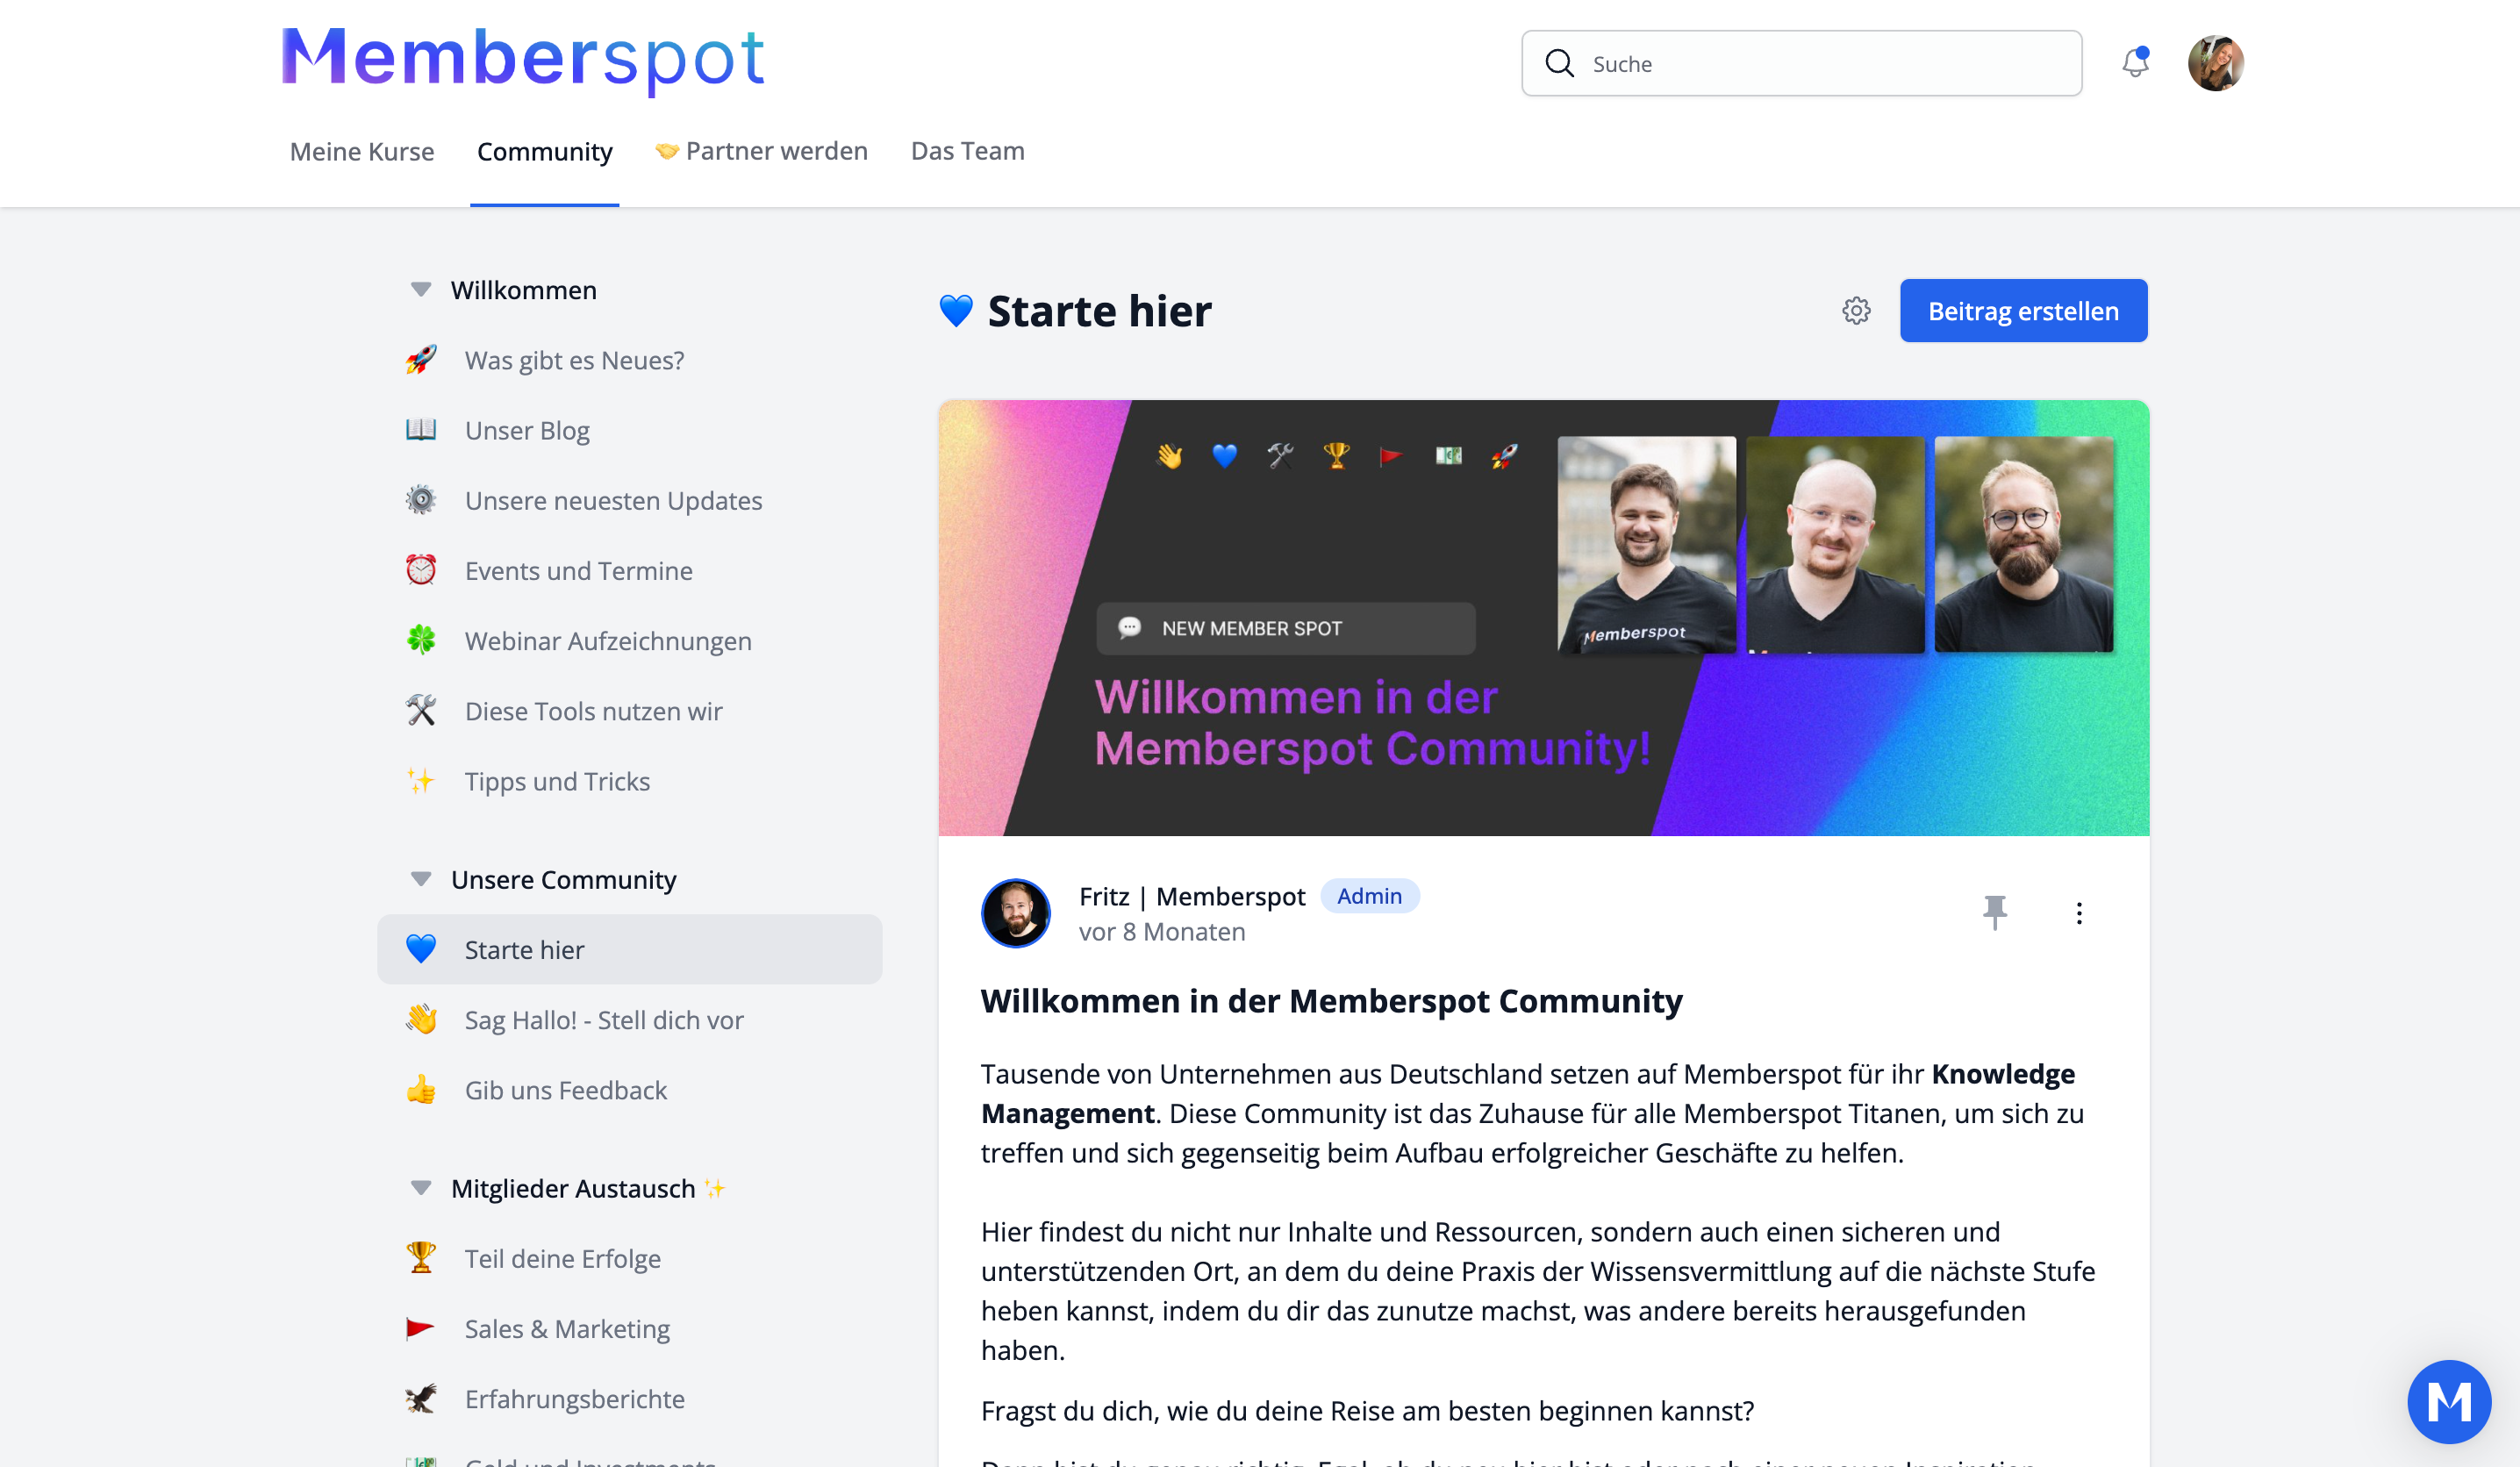
Task: Select Events und Termine channel
Action: coord(578,570)
